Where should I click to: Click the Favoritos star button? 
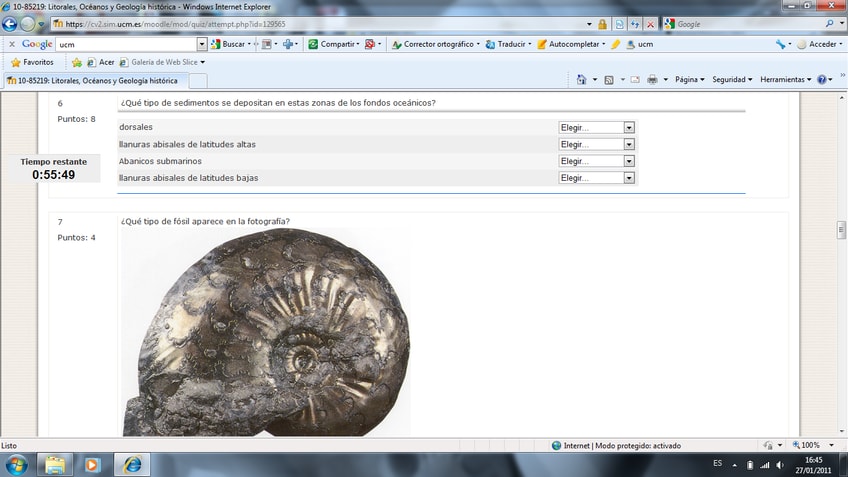(x=32, y=62)
